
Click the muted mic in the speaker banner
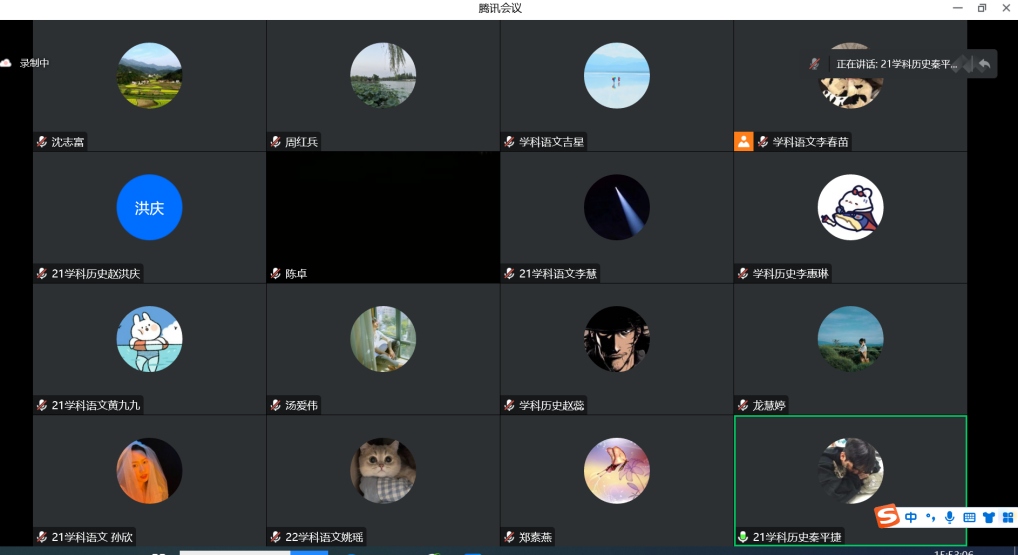coord(816,64)
